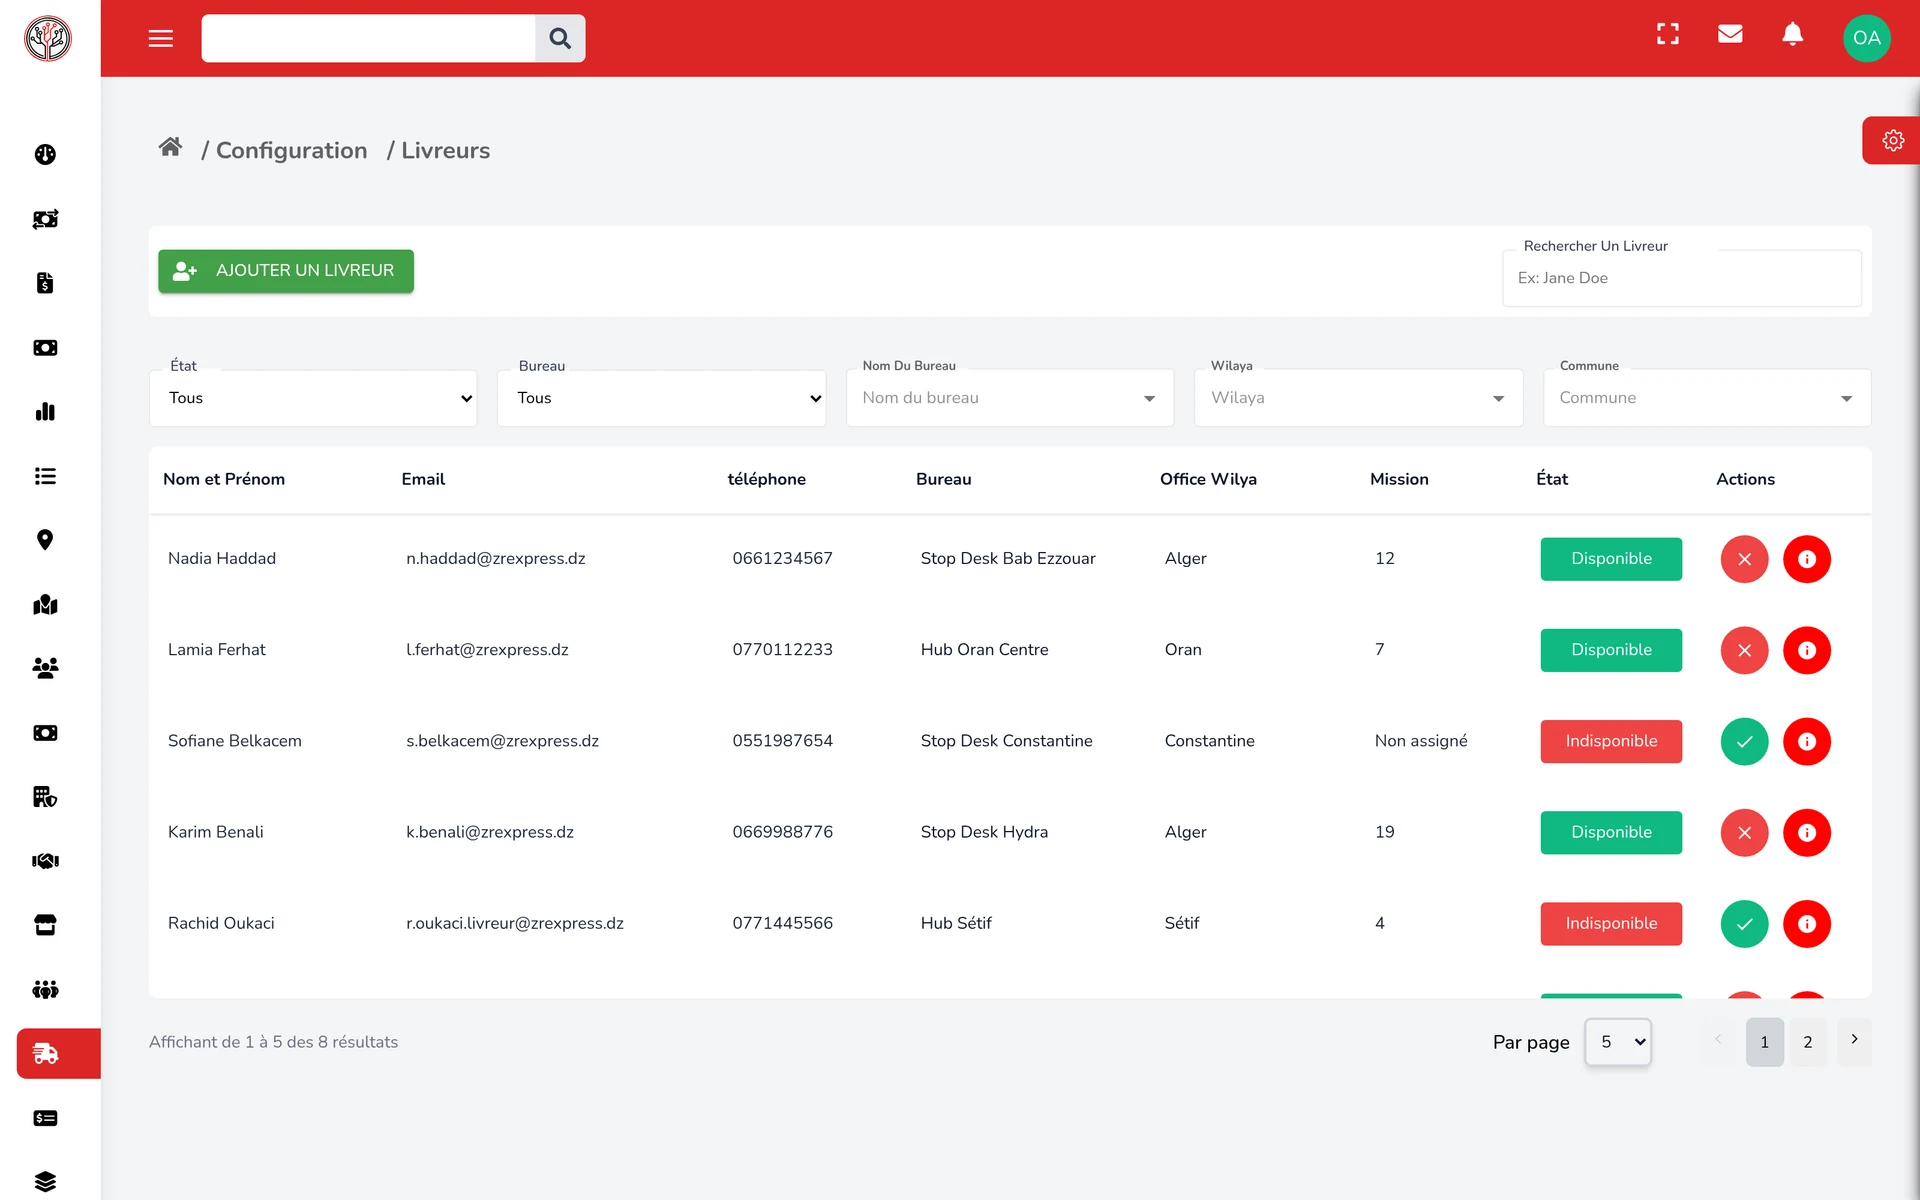The width and height of the screenshot is (1920, 1200).
Task: Click the company logo in the sidebar
Action: pyautogui.click(x=48, y=39)
